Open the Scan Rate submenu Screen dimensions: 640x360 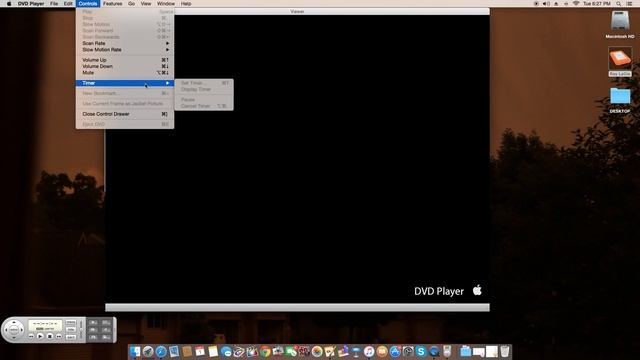click(x=125, y=43)
